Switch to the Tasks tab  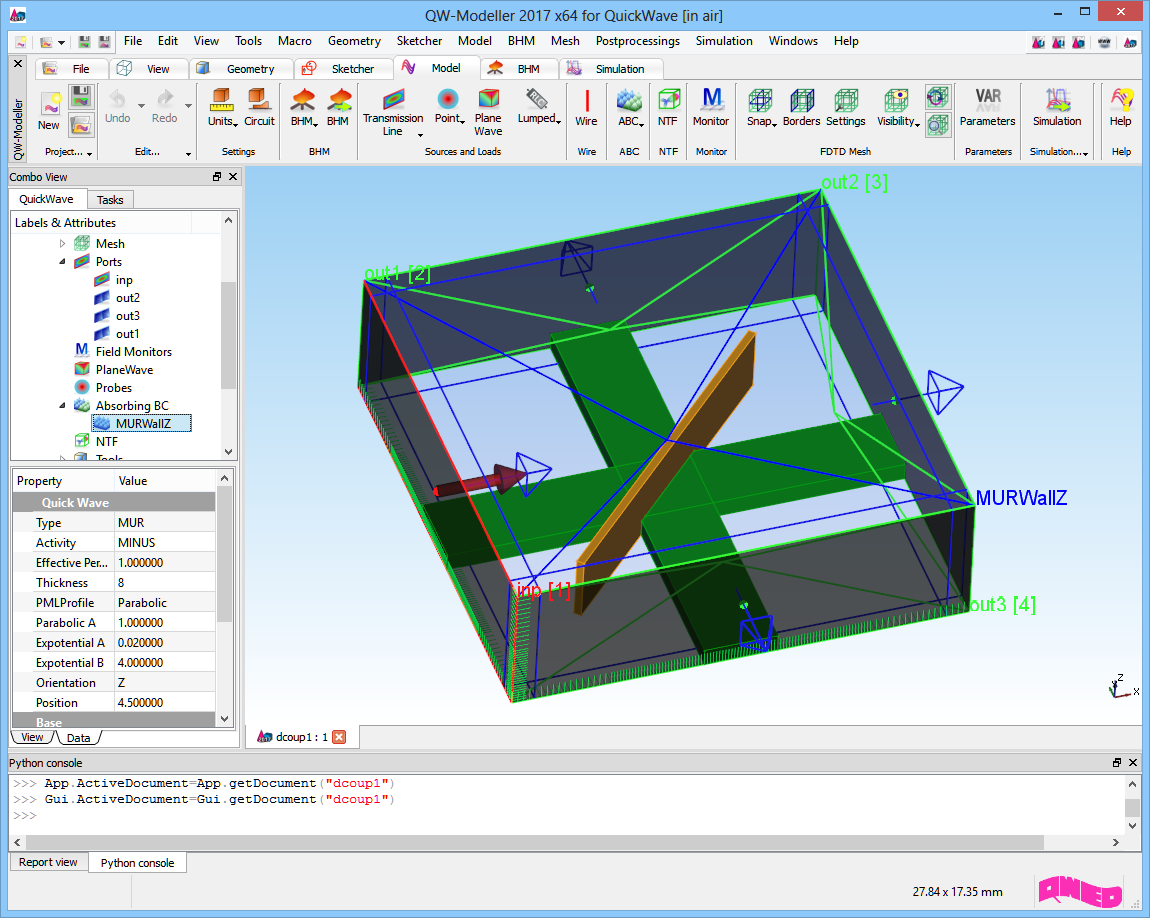pos(110,199)
